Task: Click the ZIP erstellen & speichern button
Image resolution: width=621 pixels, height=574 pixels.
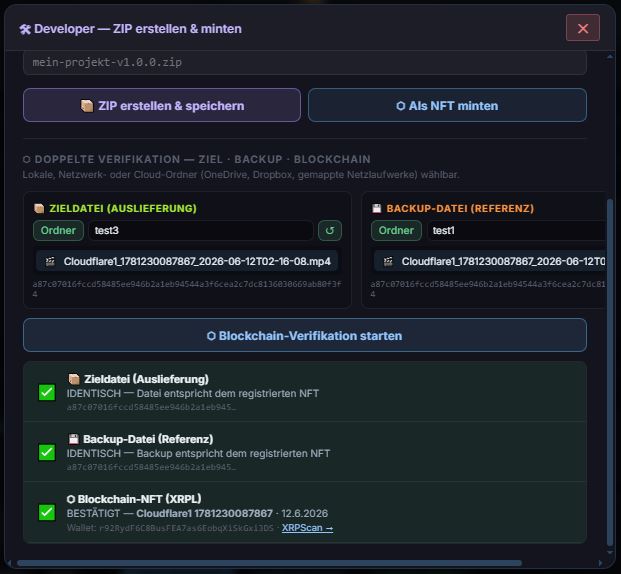Action: coord(162,105)
